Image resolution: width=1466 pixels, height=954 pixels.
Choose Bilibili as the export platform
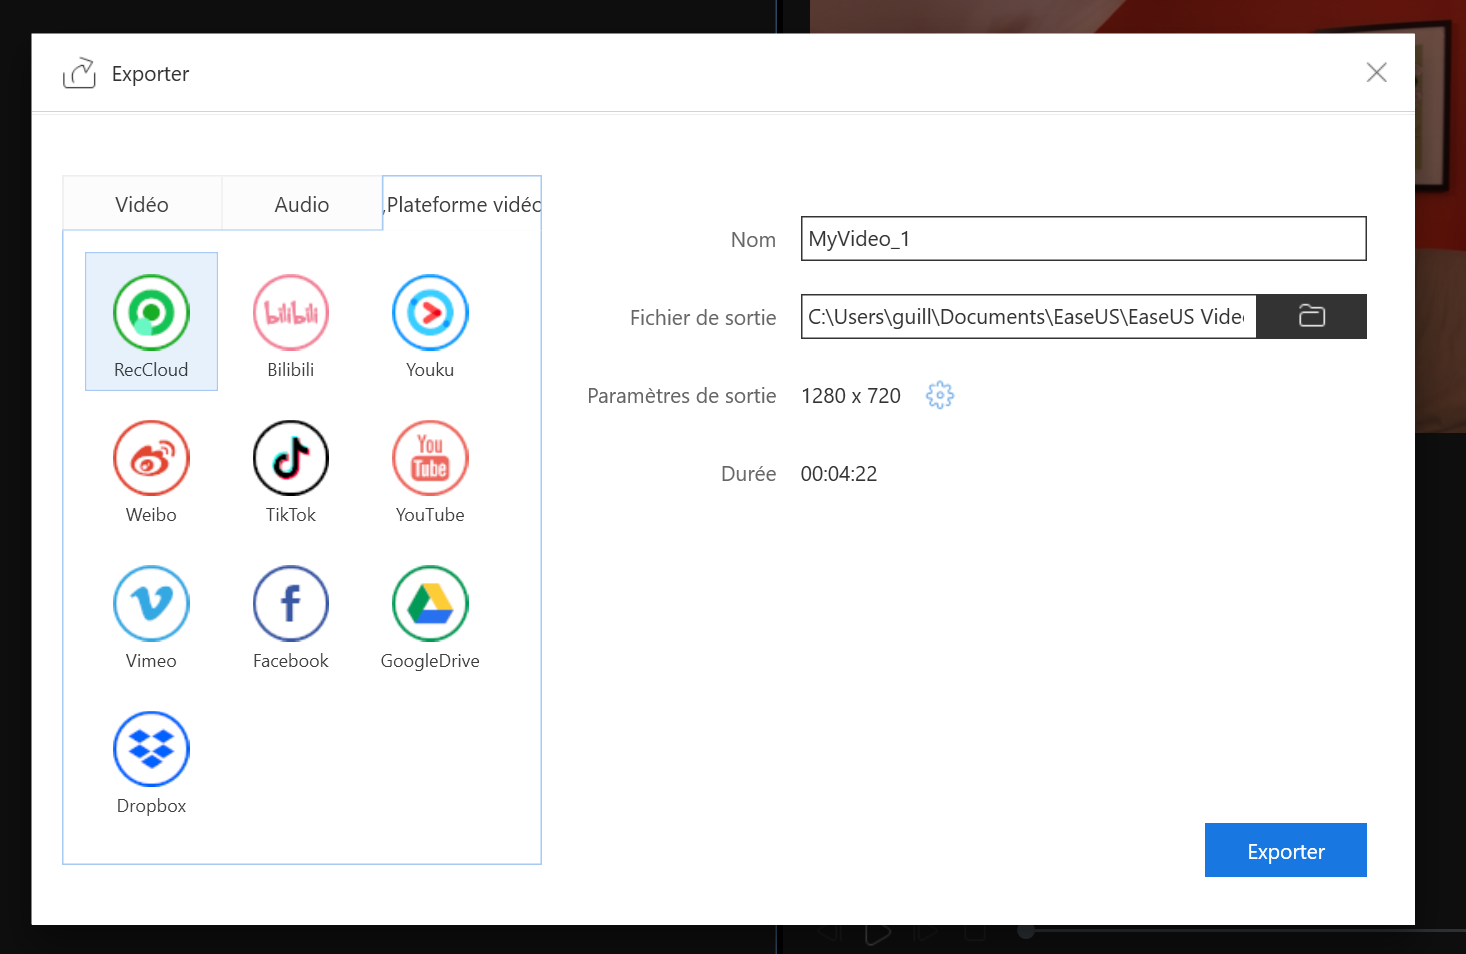(x=291, y=313)
